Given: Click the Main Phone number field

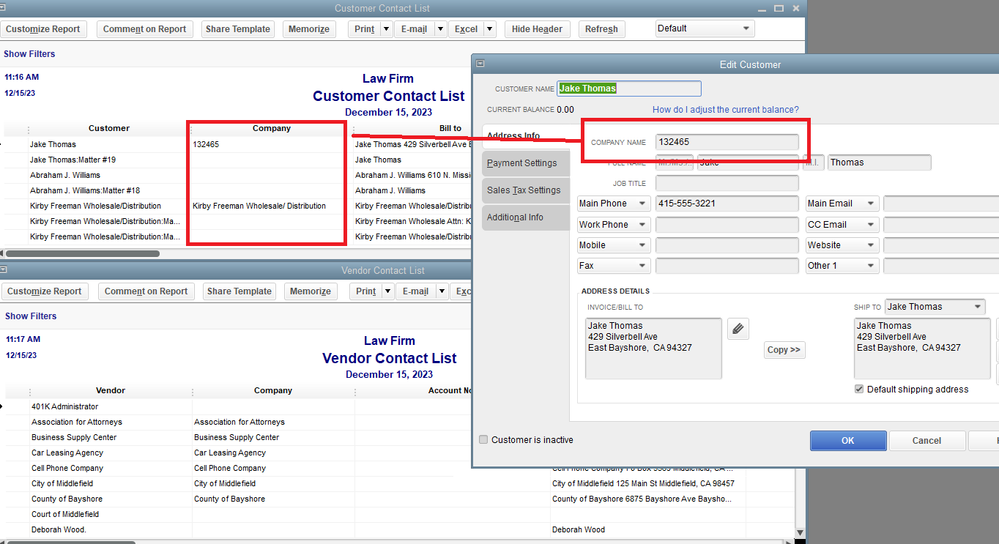Looking at the screenshot, I should pos(727,203).
